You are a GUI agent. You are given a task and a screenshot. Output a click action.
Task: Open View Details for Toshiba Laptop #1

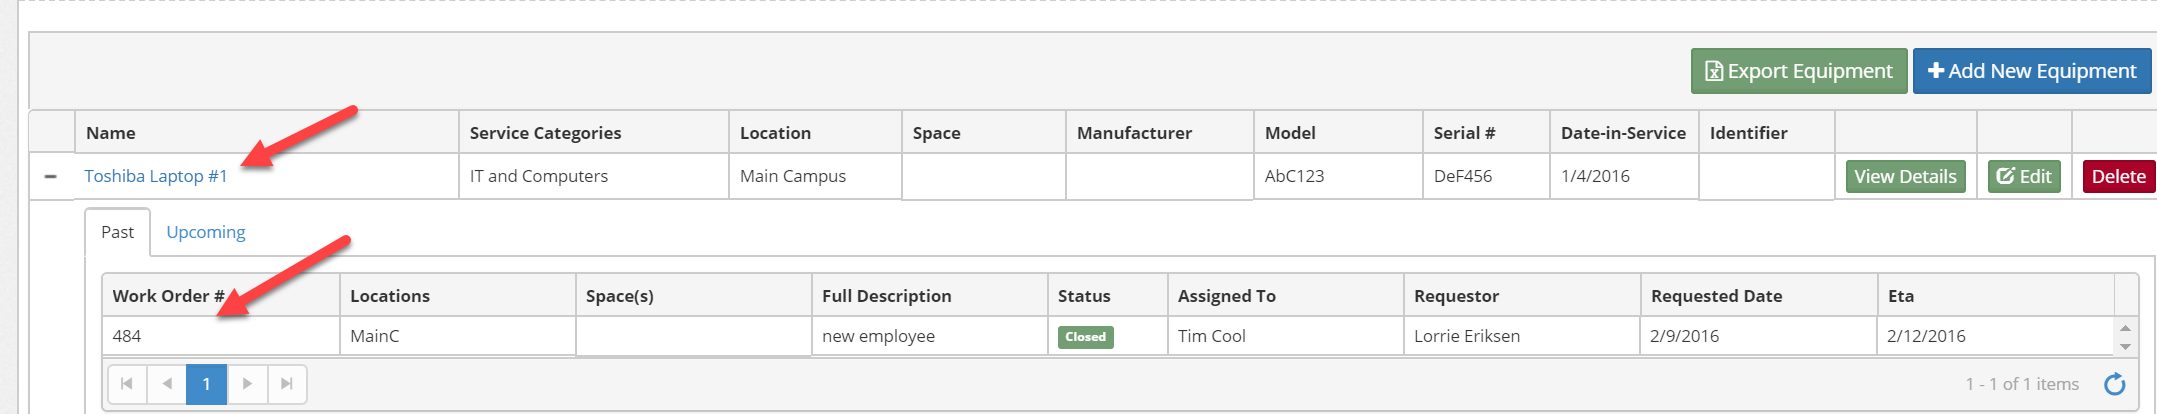coord(1905,176)
